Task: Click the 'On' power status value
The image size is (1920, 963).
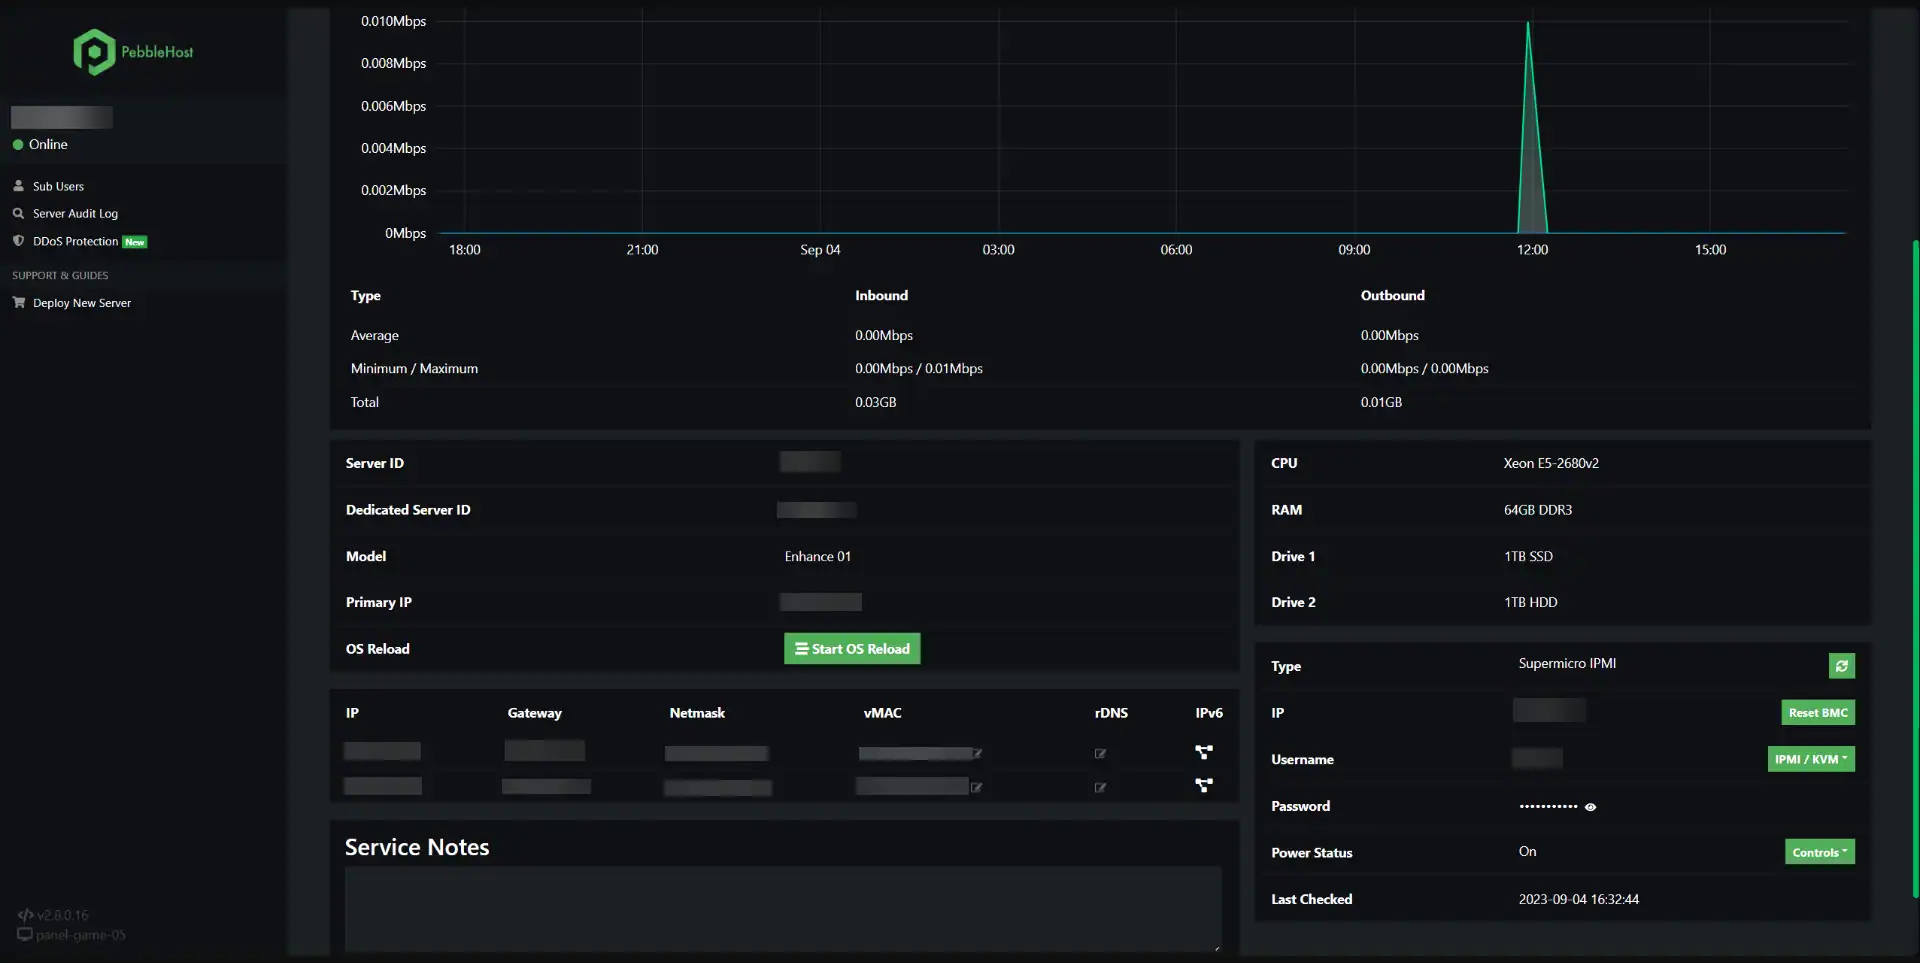Action: point(1527,852)
